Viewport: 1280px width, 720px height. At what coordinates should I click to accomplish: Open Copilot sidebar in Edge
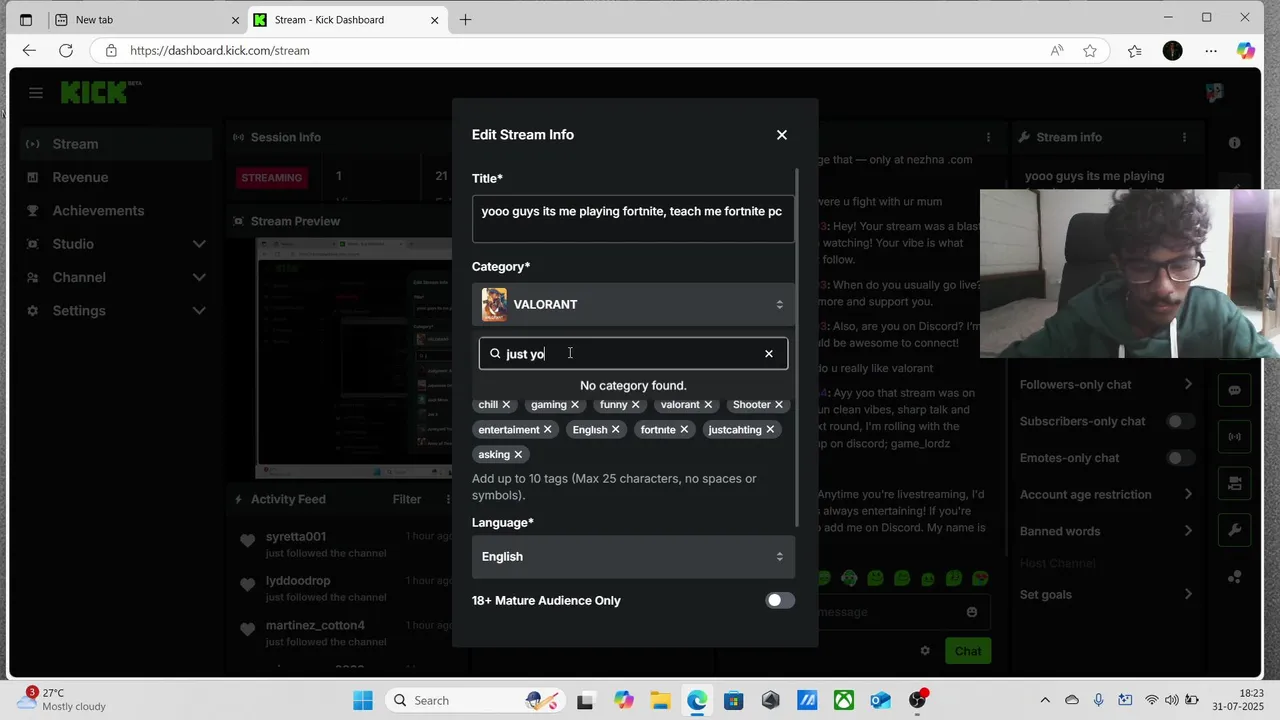tap(1246, 50)
